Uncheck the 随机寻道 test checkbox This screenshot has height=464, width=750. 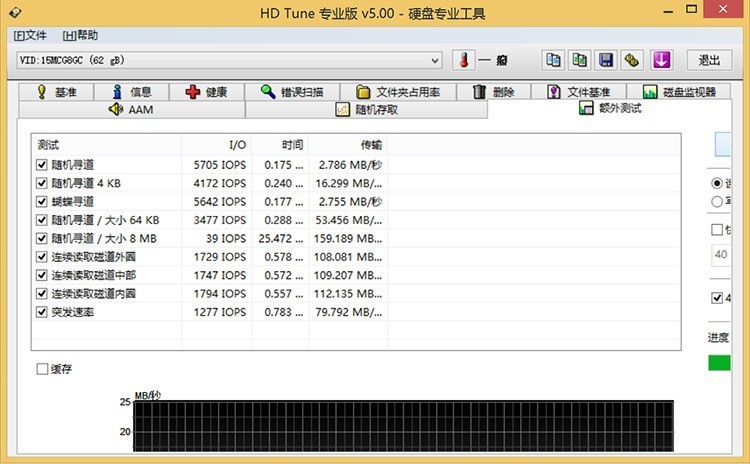(42, 165)
